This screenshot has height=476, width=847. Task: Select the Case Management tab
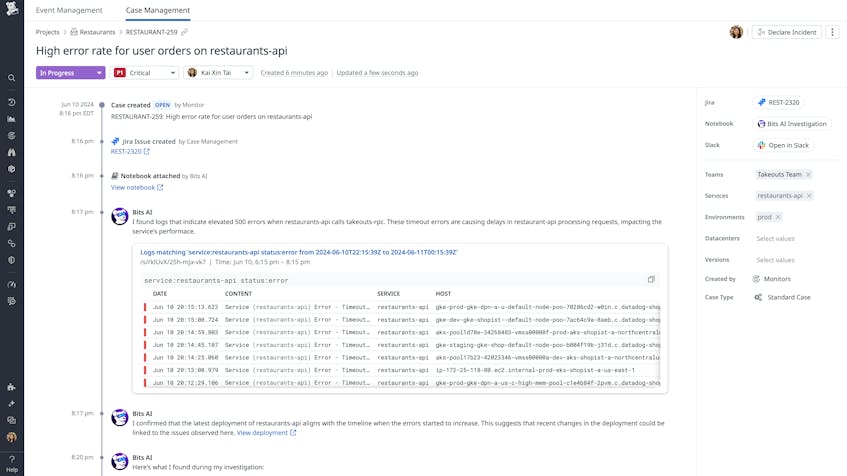[157, 10]
